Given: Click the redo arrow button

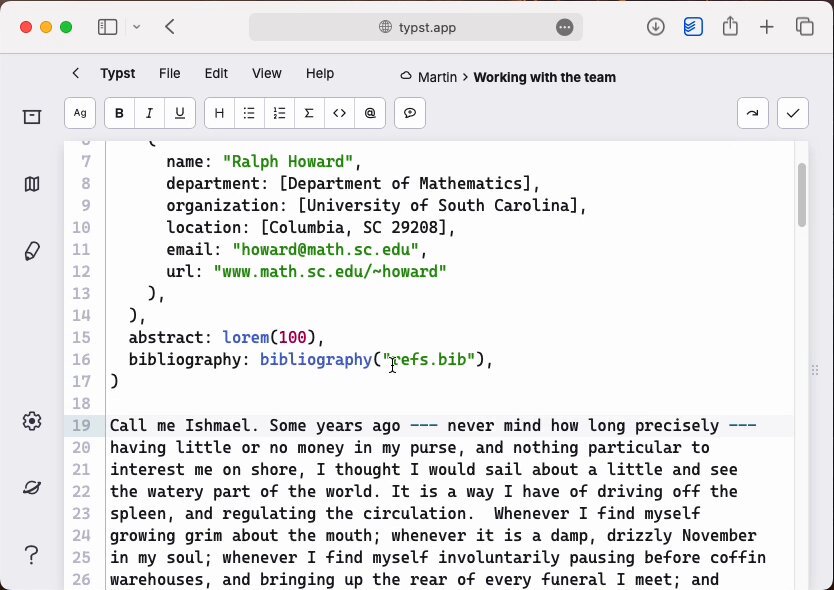Looking at the screenshot, I should point(753,113).
